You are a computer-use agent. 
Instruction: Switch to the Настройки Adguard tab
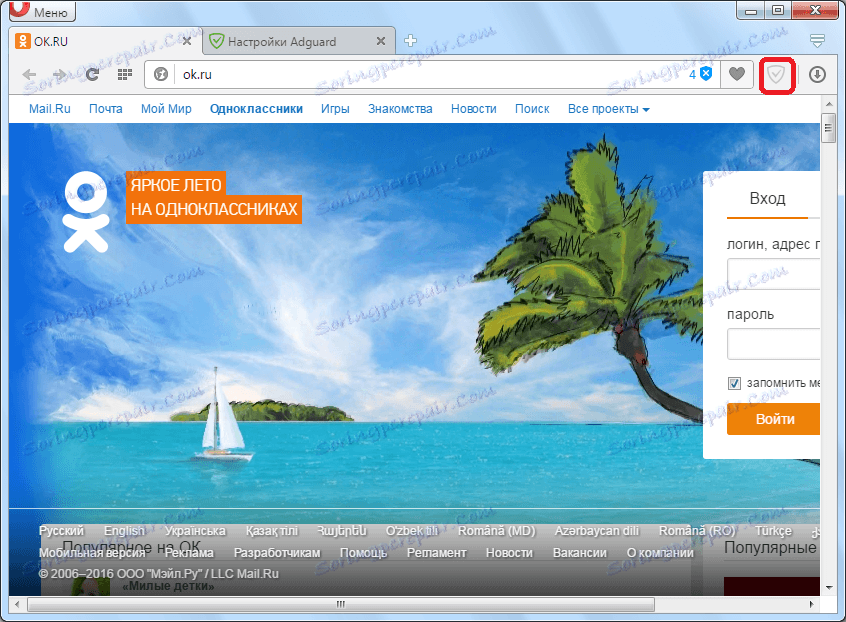[x=299, y=42]
